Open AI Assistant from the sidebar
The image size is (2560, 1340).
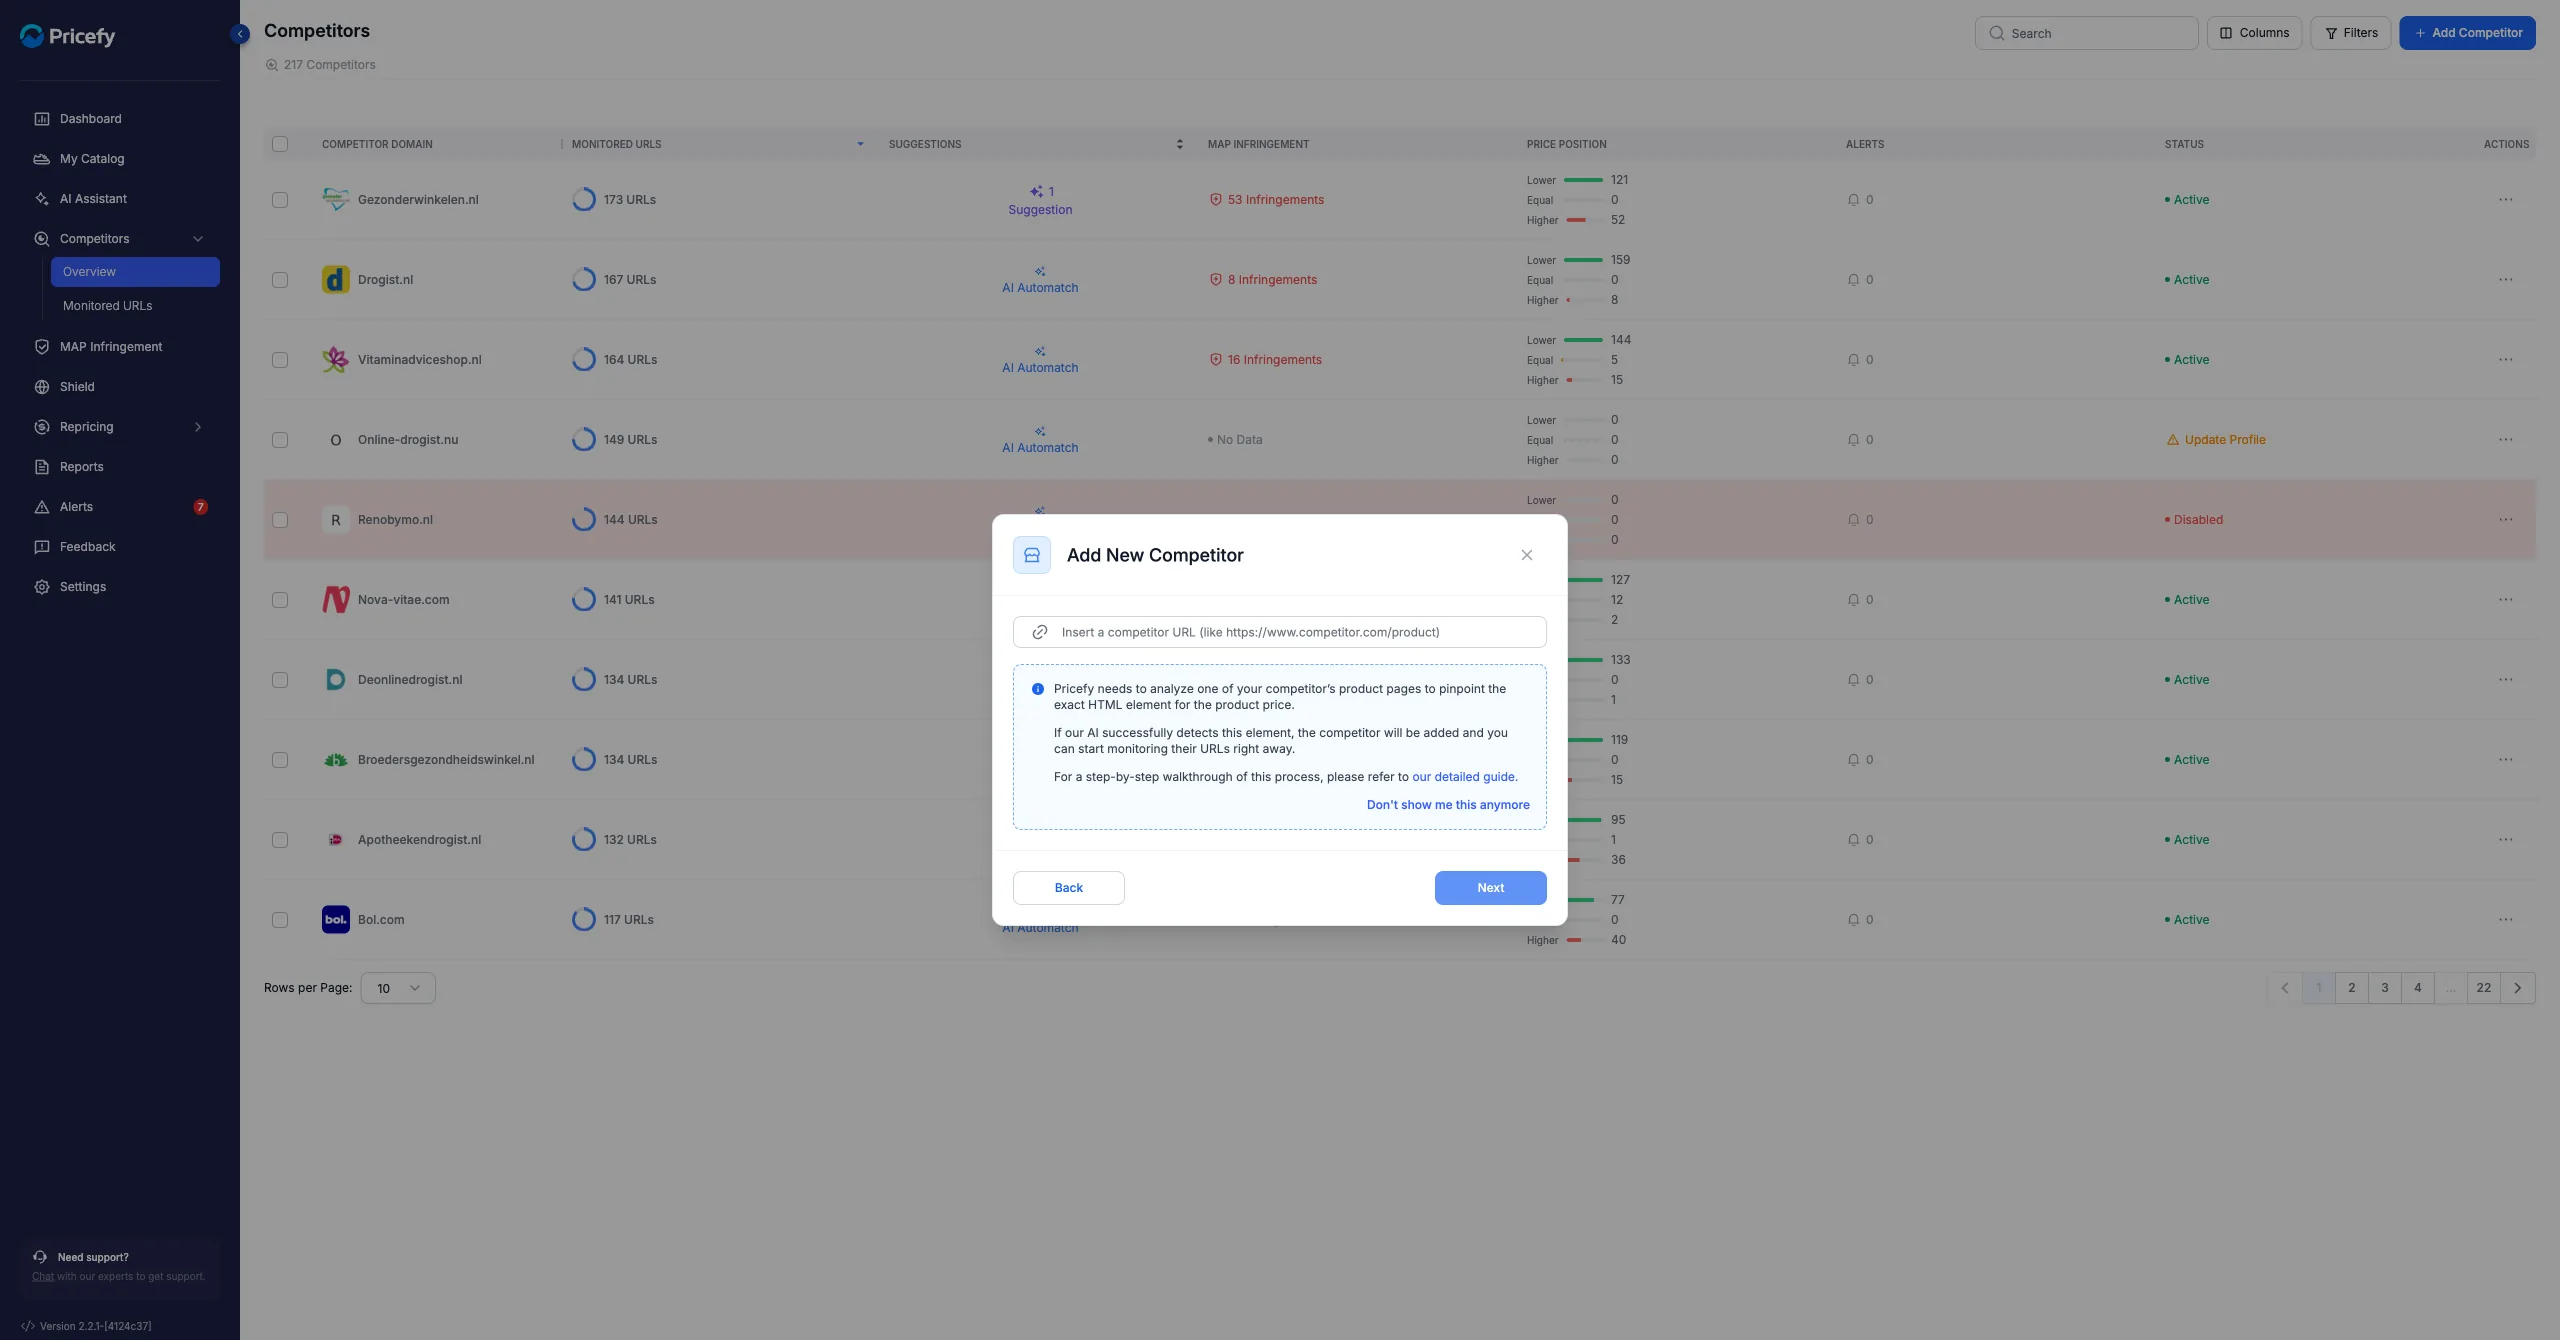pyautogui.click(x=93, y=199)
